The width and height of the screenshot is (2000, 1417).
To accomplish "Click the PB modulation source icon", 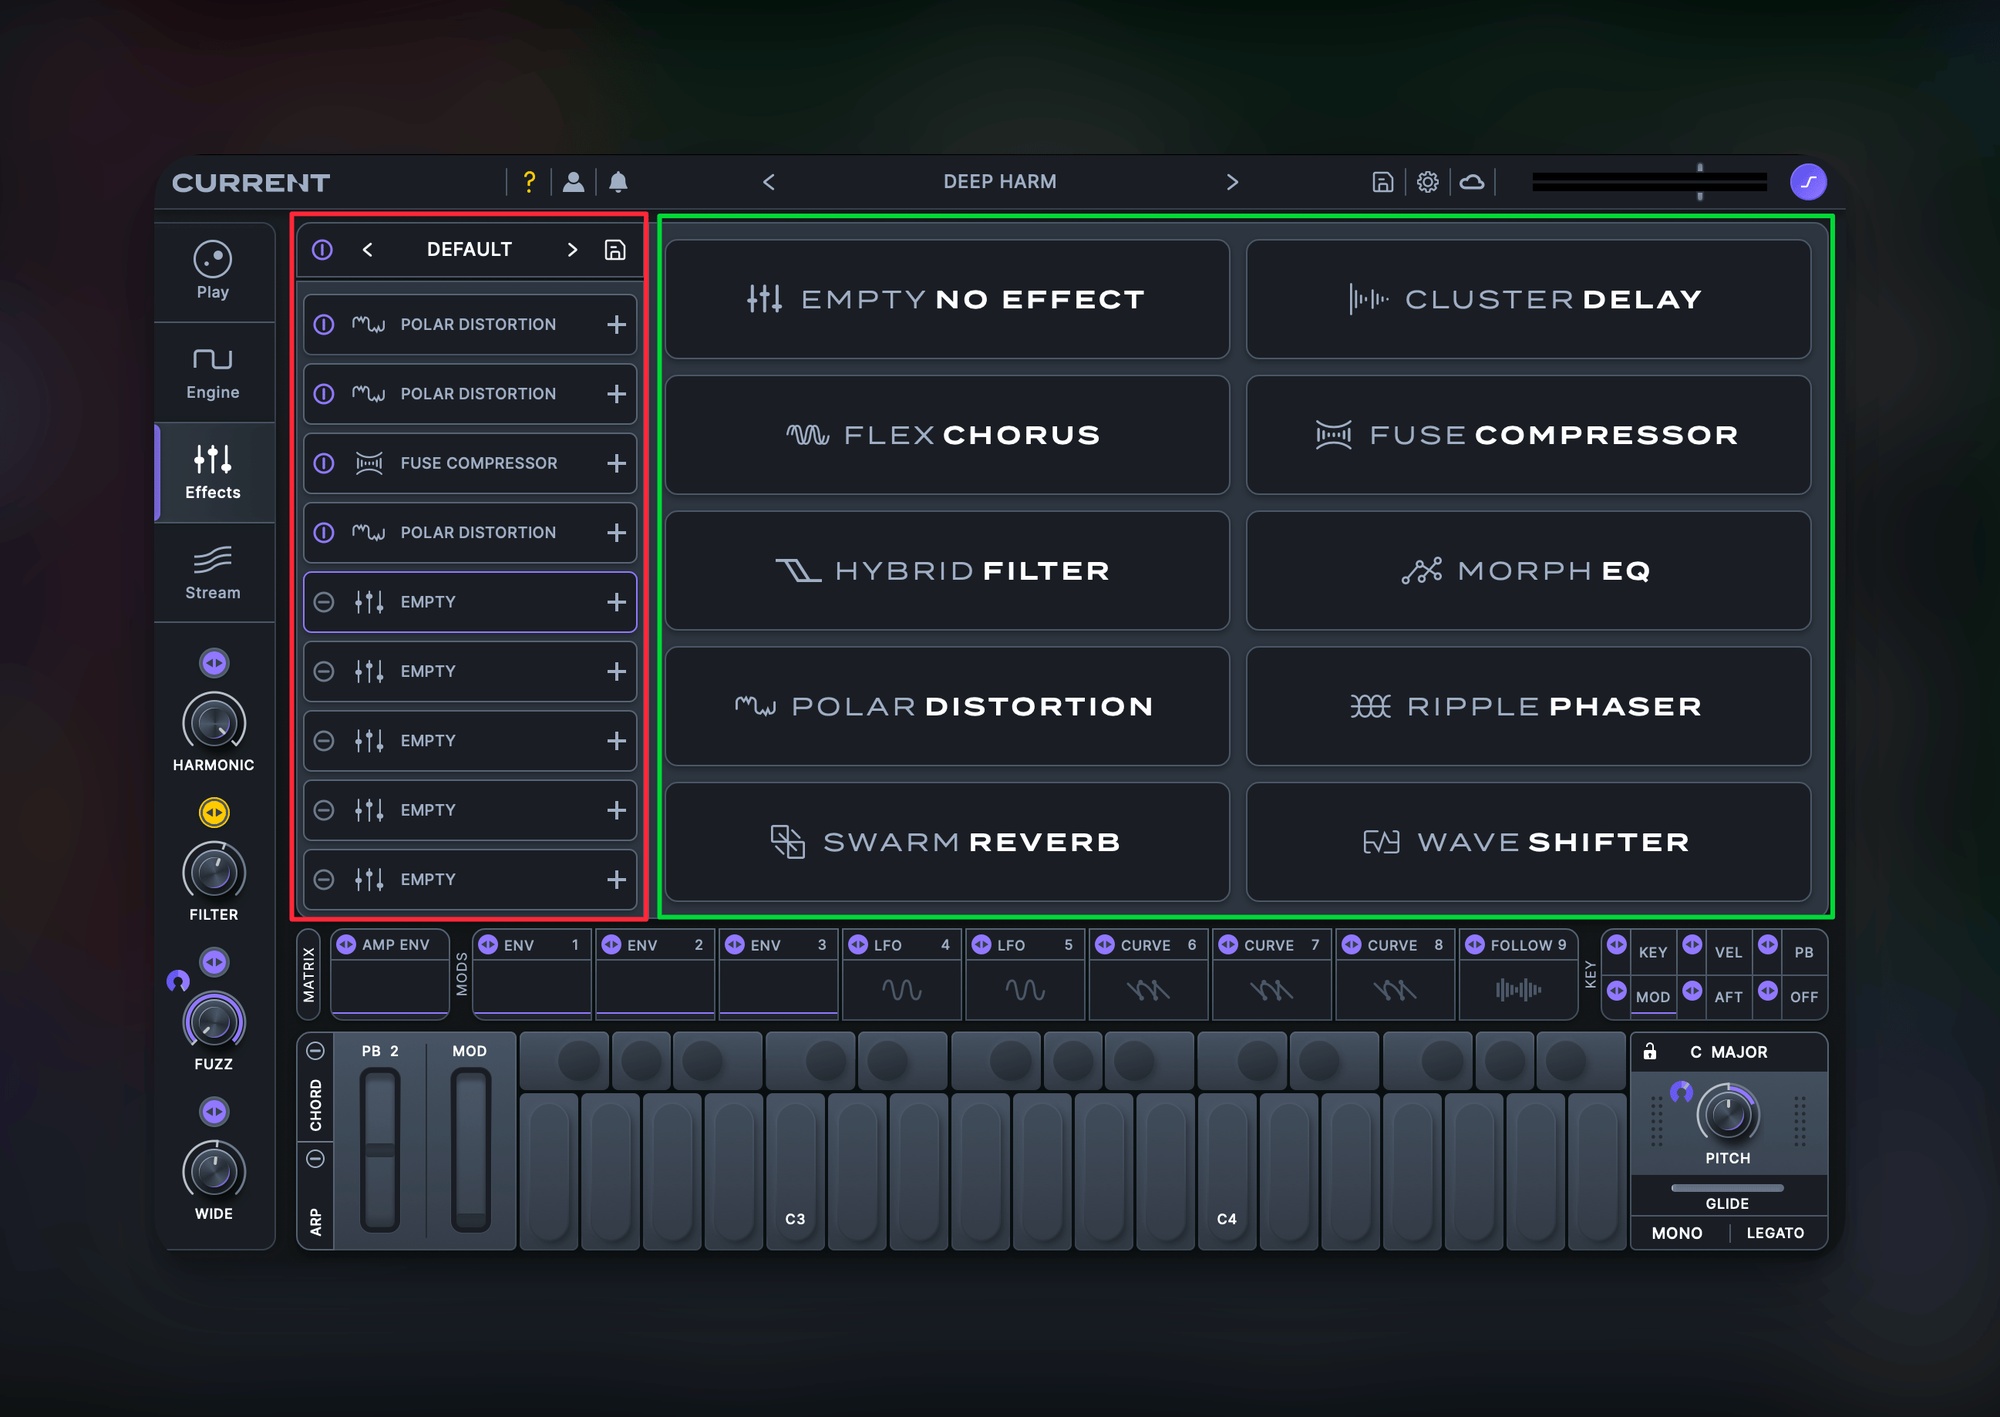I will [1768, 945].
